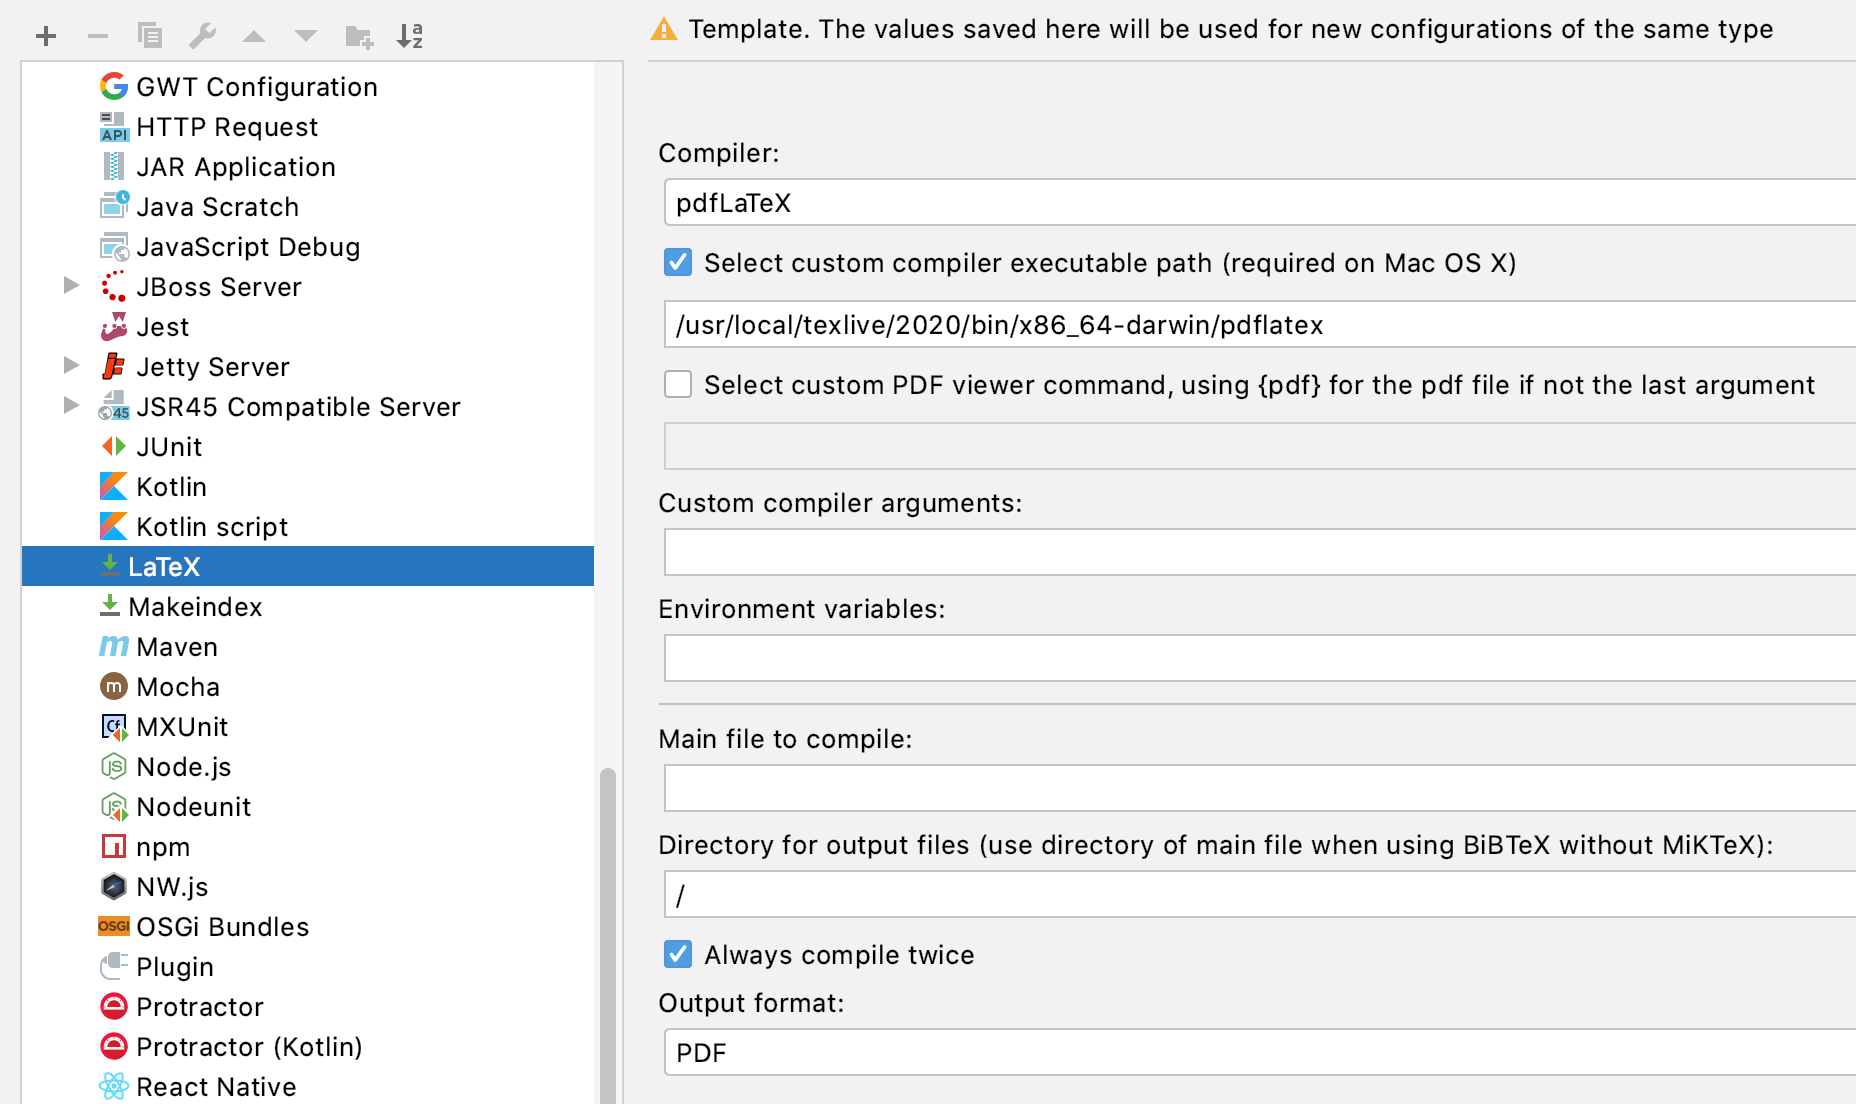This screenshot has width=1856, height=1104.
Task: Click the Add New Configuration plus icon
Action: [45, 35]
